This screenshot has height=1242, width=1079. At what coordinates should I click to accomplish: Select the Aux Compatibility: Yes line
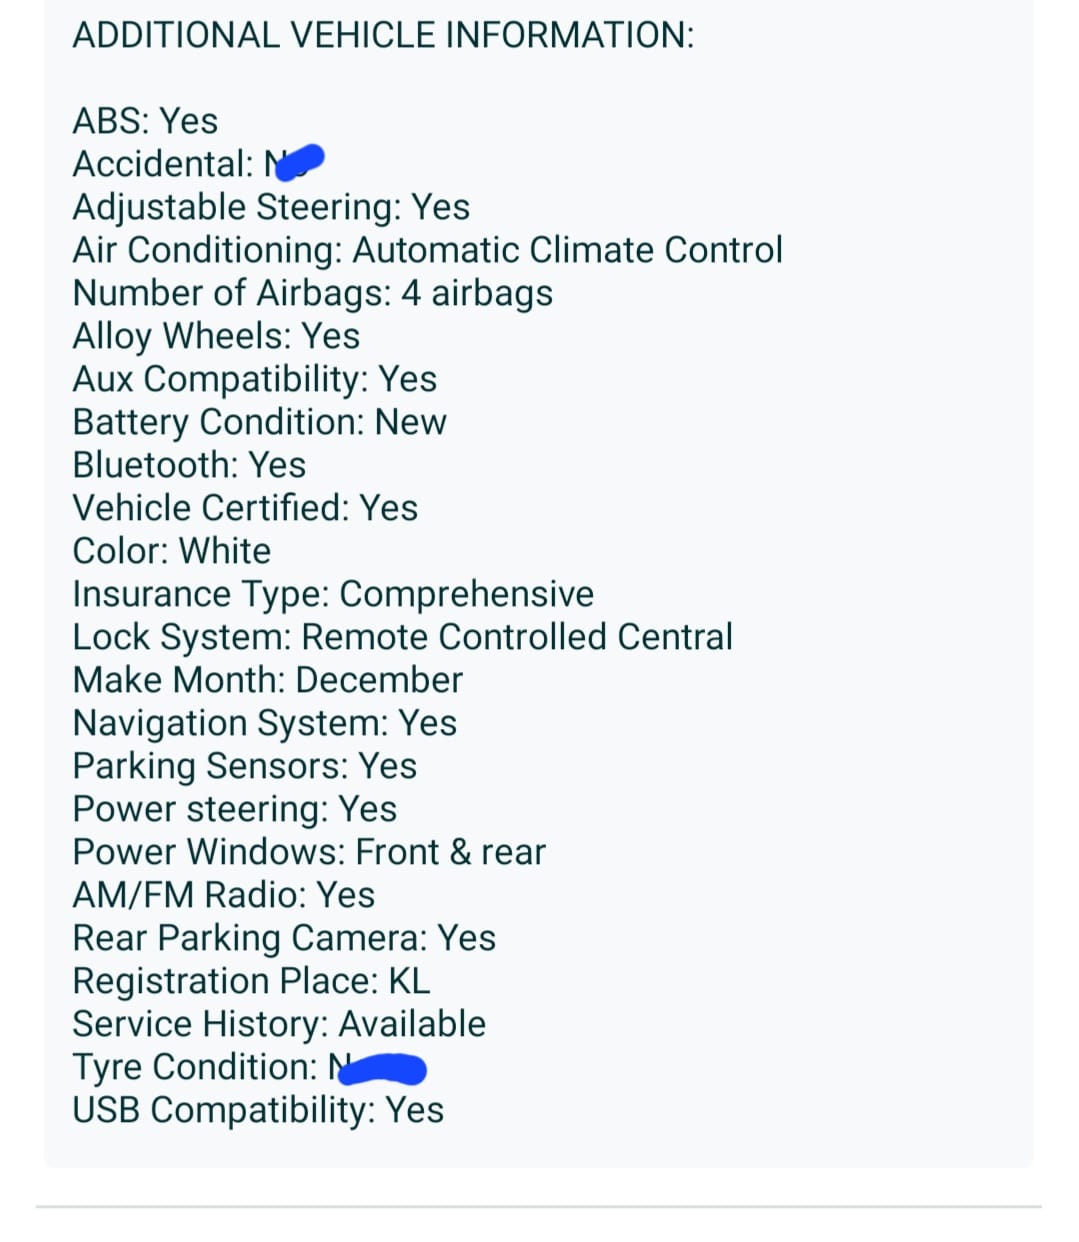[x=255, y=379]
